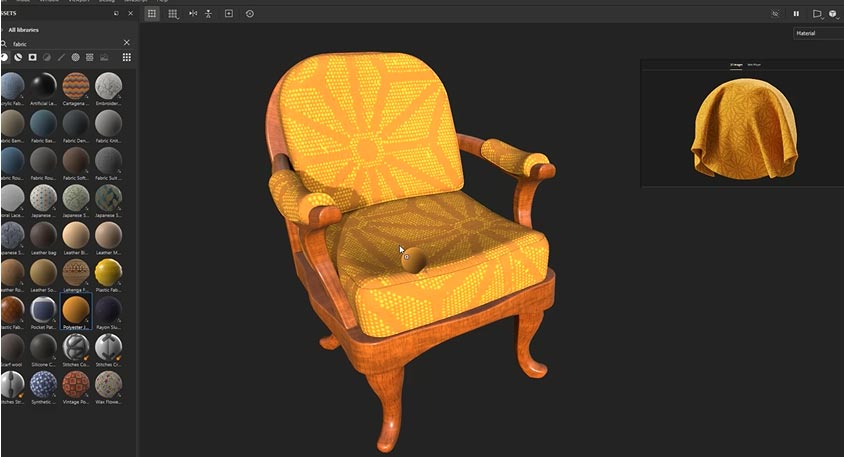This screenshot has width=844, height=457.
Task: Select the yellow Plastic Fabric material swatch
Action: [108, 272]
